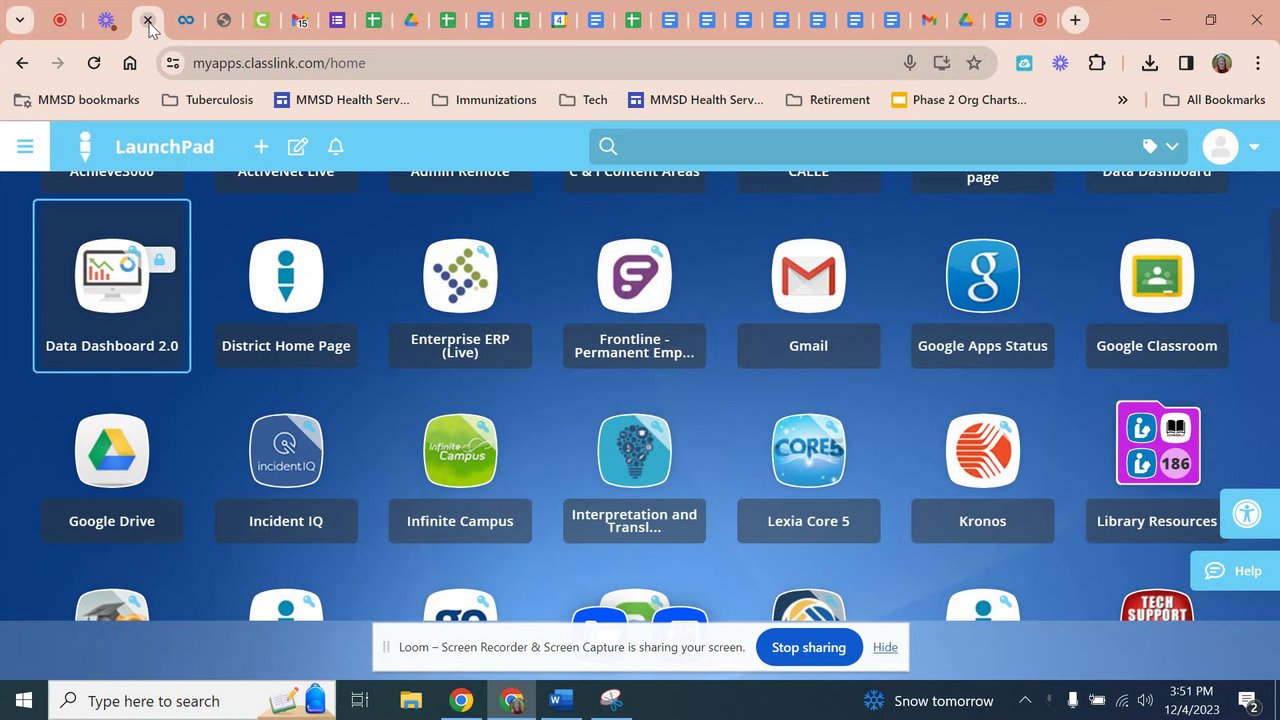
Task: Open the Windows Start menu
Action: [24, 700]
